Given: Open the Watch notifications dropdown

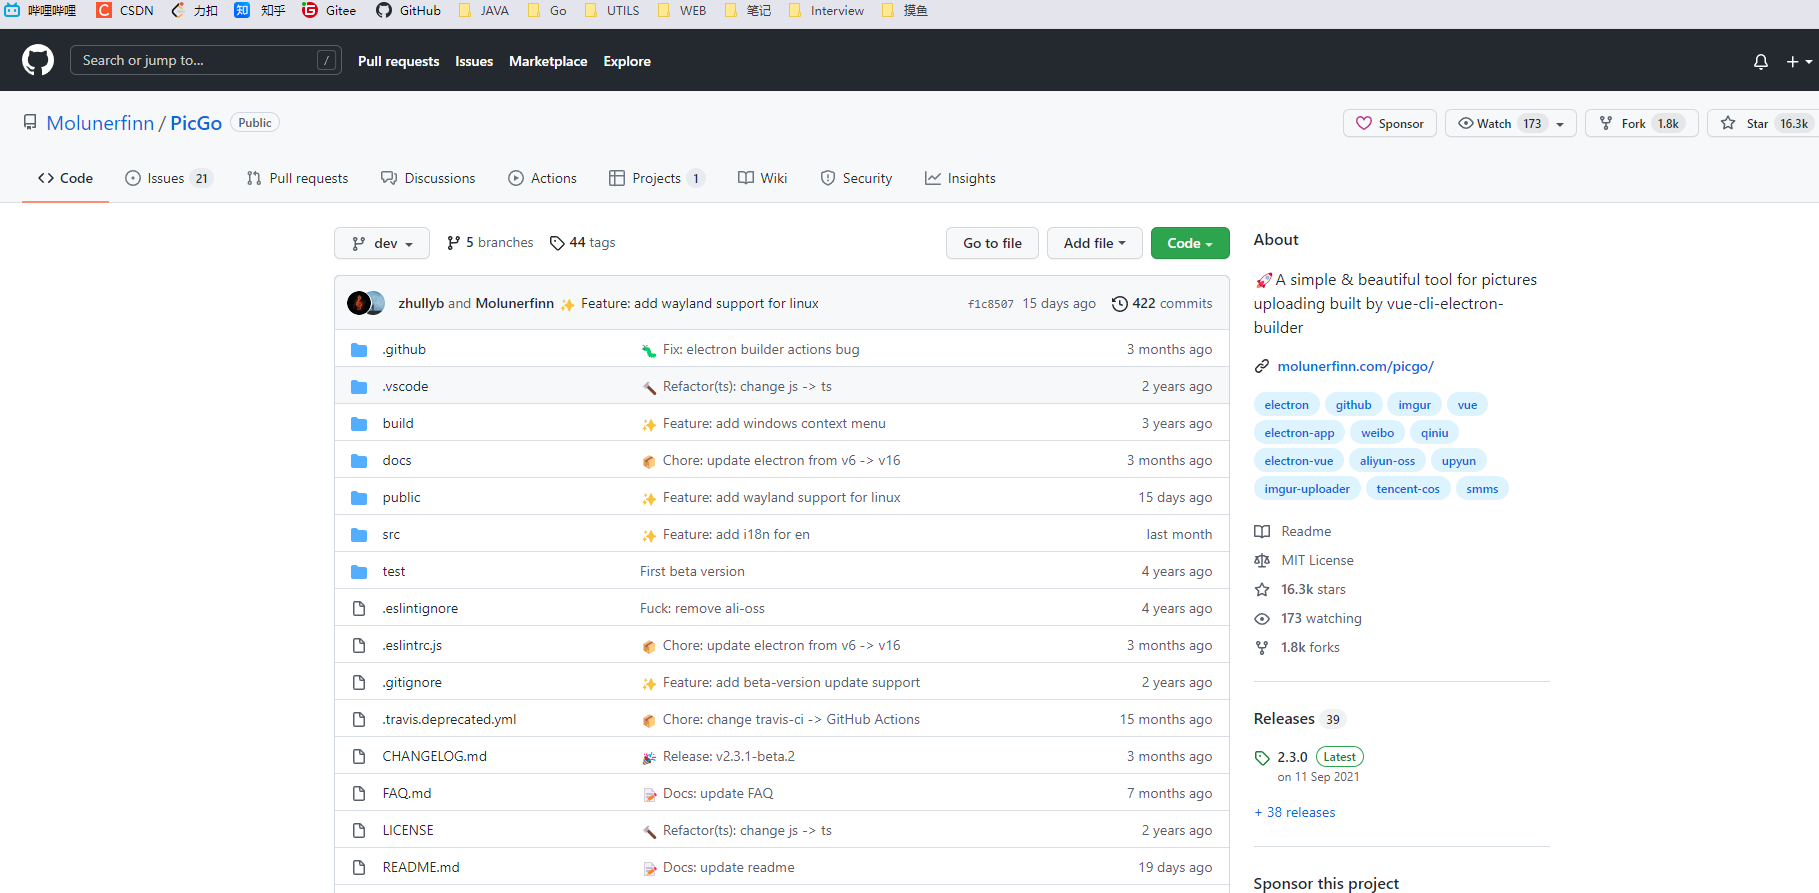Looking at the screenshot, I should point(1511,123).
